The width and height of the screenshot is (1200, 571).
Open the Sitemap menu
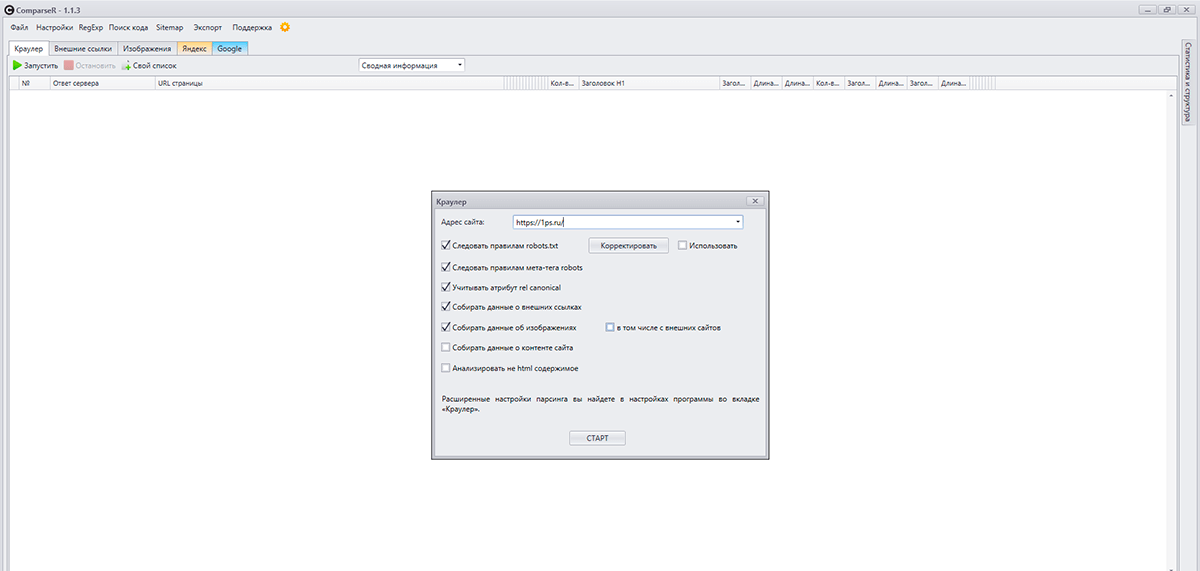pos(170,27)
